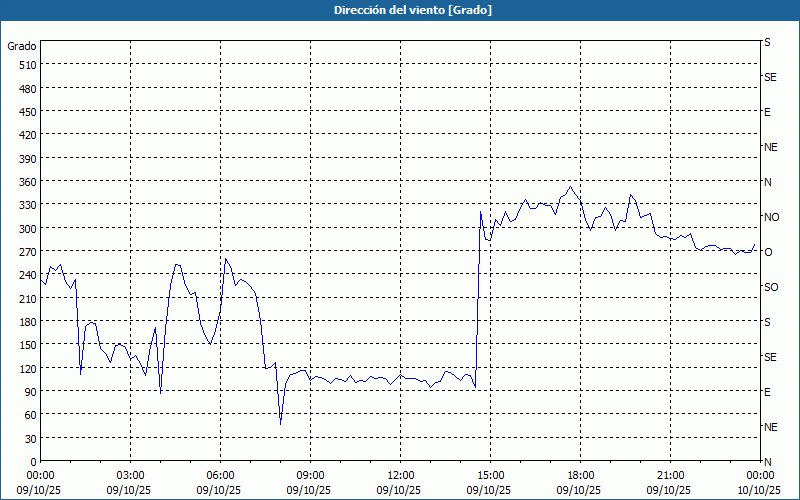The image size is (800, 500).
Task: Click the lowest dip of the blue line
Action: (x=280, y=424)
